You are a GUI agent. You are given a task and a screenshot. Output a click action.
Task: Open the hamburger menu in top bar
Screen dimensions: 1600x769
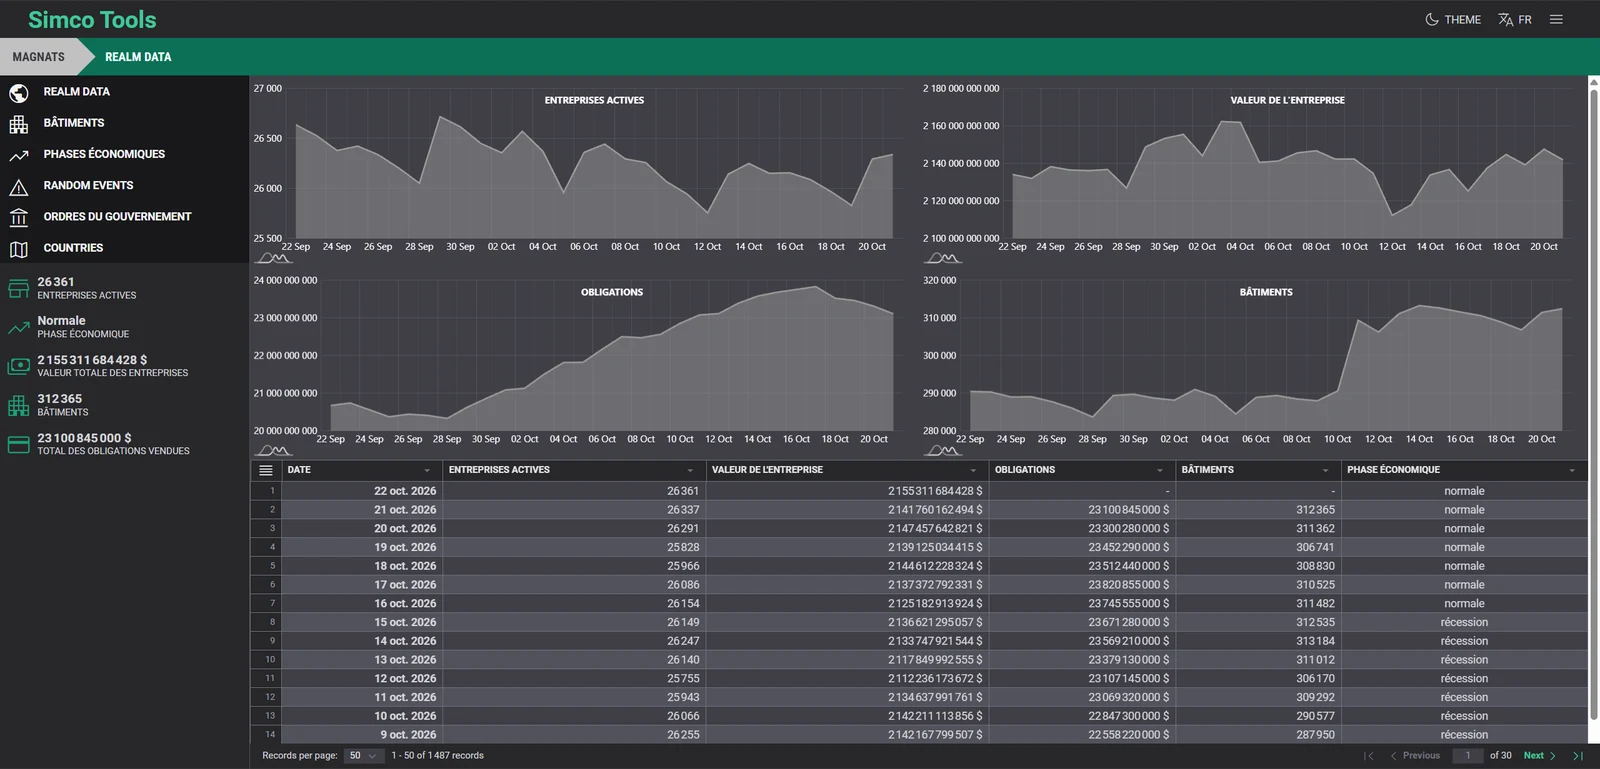pos(1556,19)
